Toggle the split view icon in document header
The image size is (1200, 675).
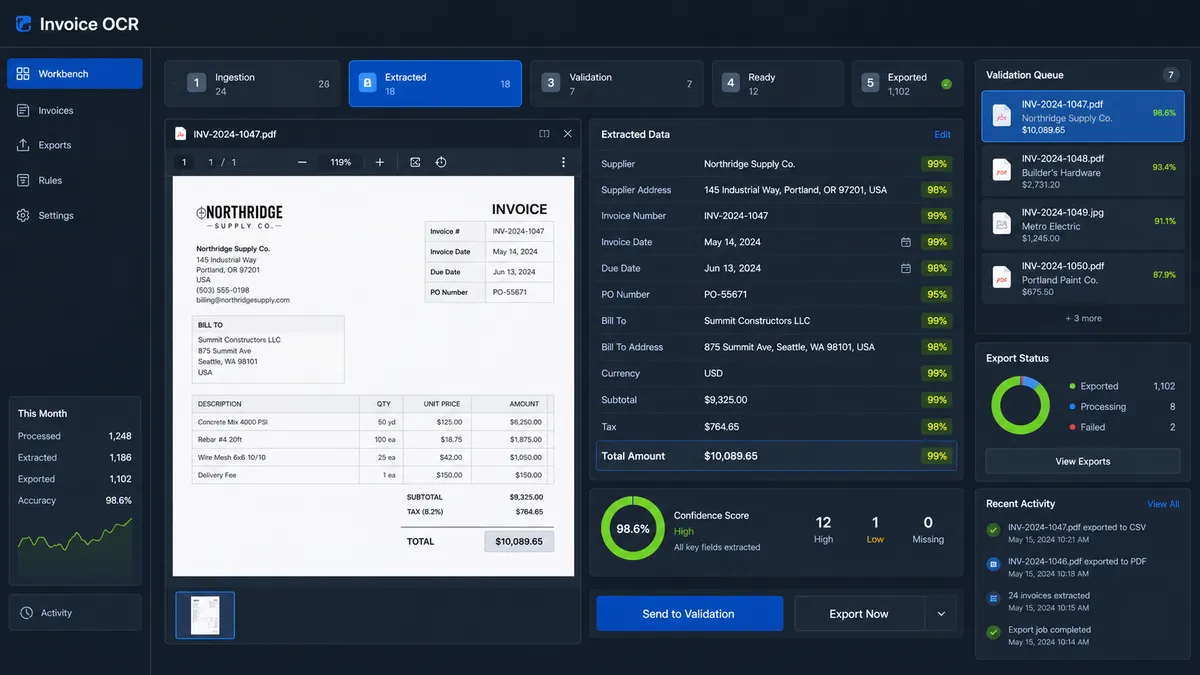coord(544,134)
